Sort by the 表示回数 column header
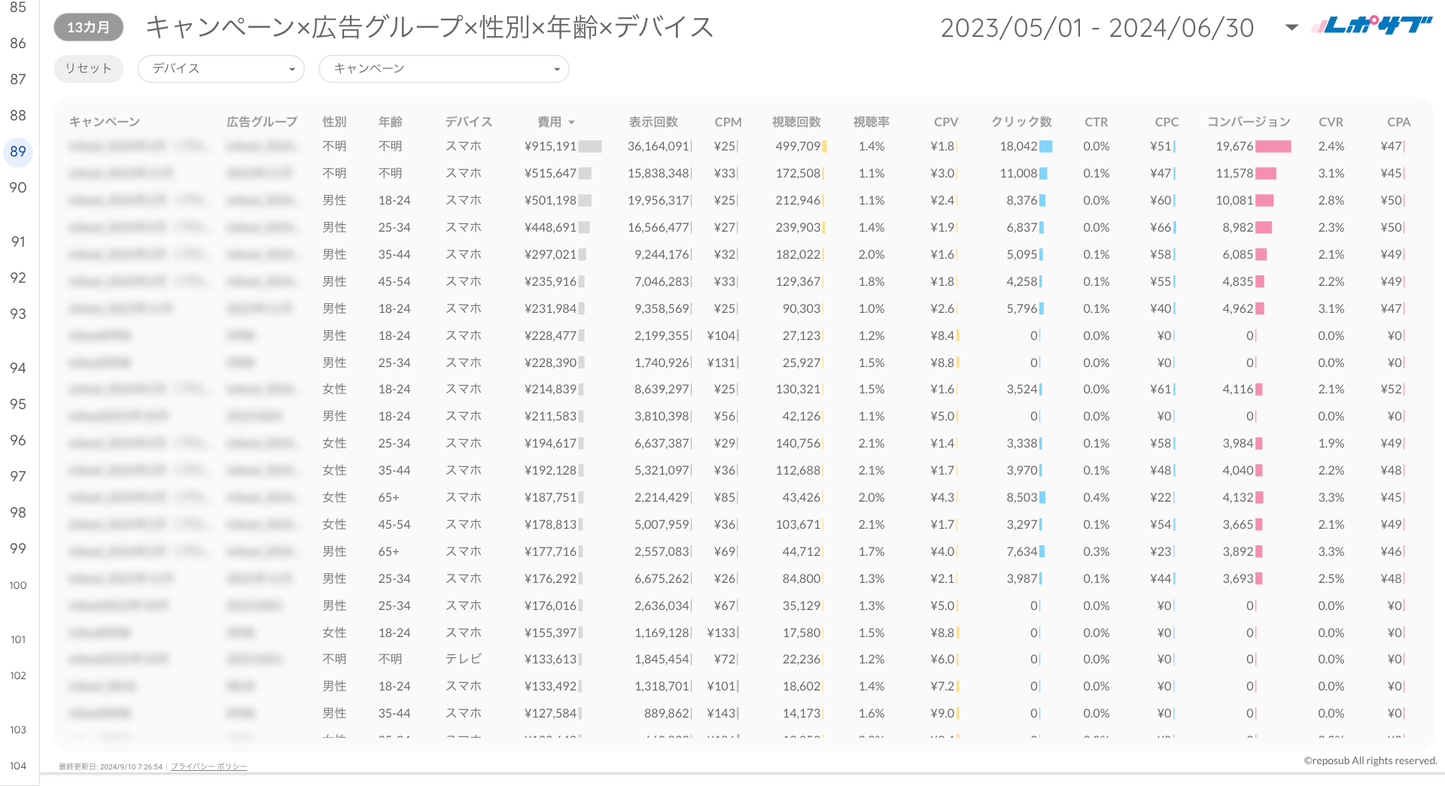 coord(653,122)
